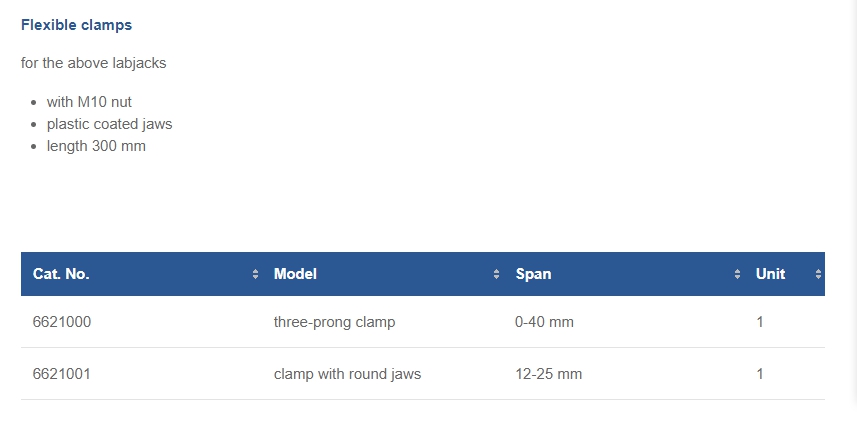
Task: Click sort arrows next to Unit
Action: pyautogui.click(x=818, y=274)
